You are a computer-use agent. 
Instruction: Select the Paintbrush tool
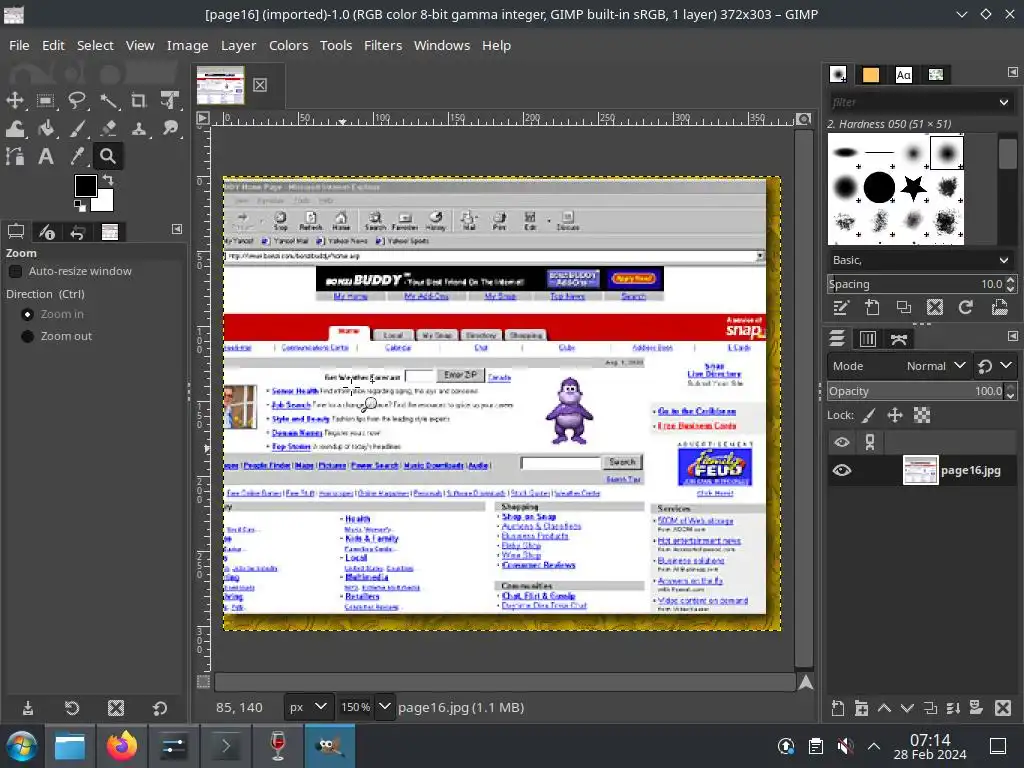click(x=76, y=128)
